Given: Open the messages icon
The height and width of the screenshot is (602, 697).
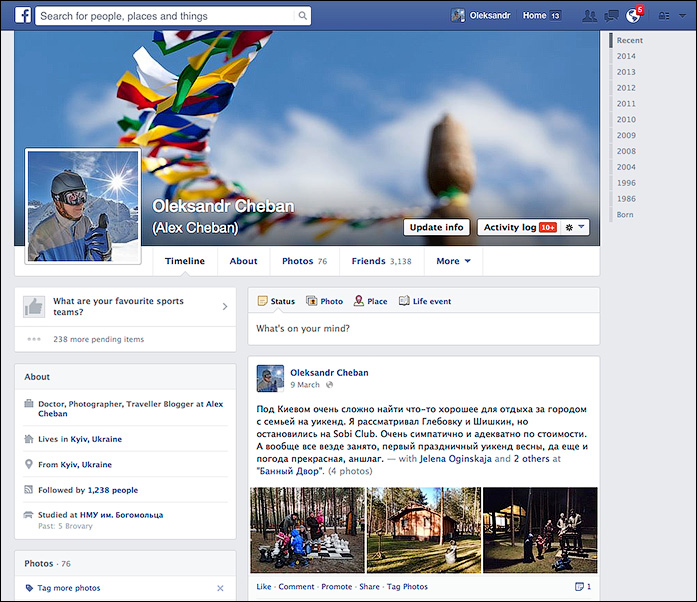Looking at the screenshot, I should point(611,16).
